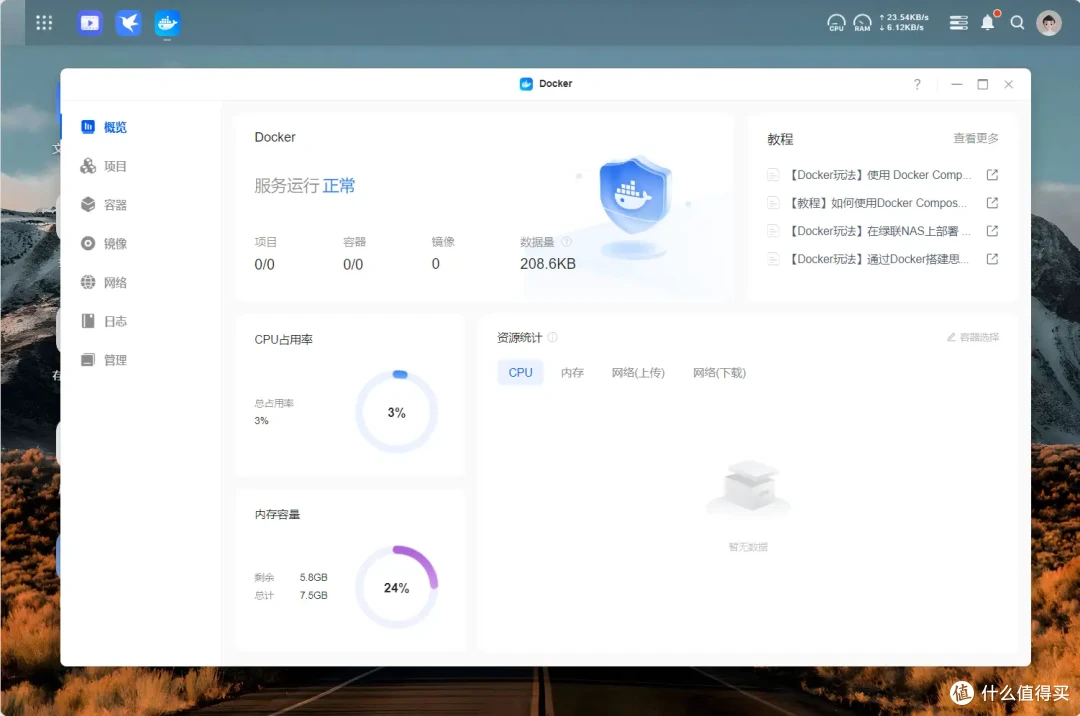Screen dimensions: 1080x716
Task: Click the 5.8GB remaining memory value
Action: pos(313,577)
